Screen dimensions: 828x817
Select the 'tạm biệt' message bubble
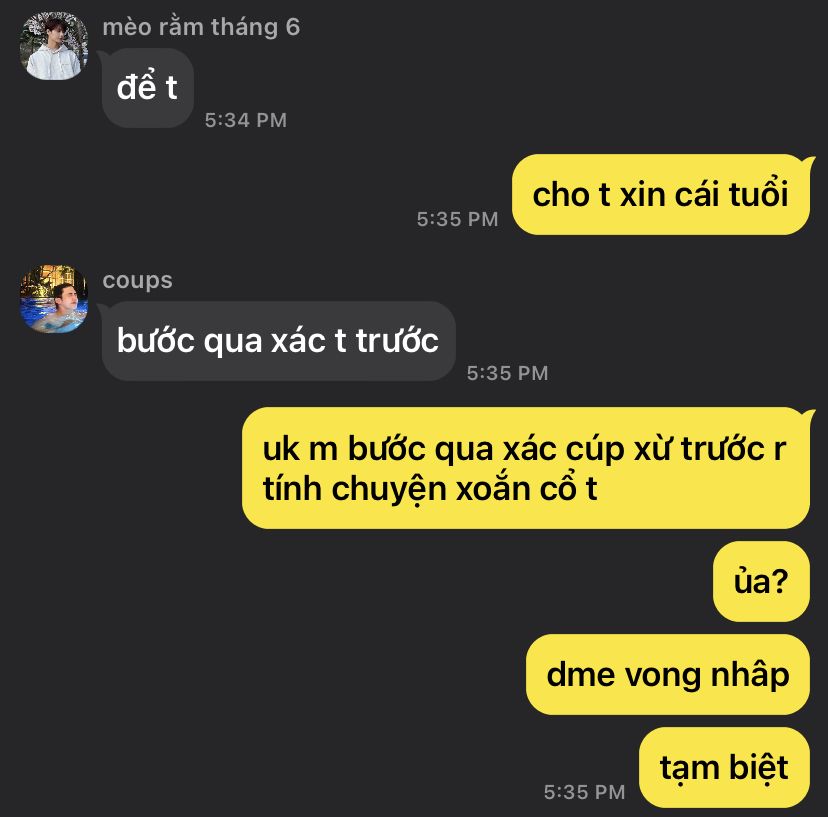[x=724, y=767]
